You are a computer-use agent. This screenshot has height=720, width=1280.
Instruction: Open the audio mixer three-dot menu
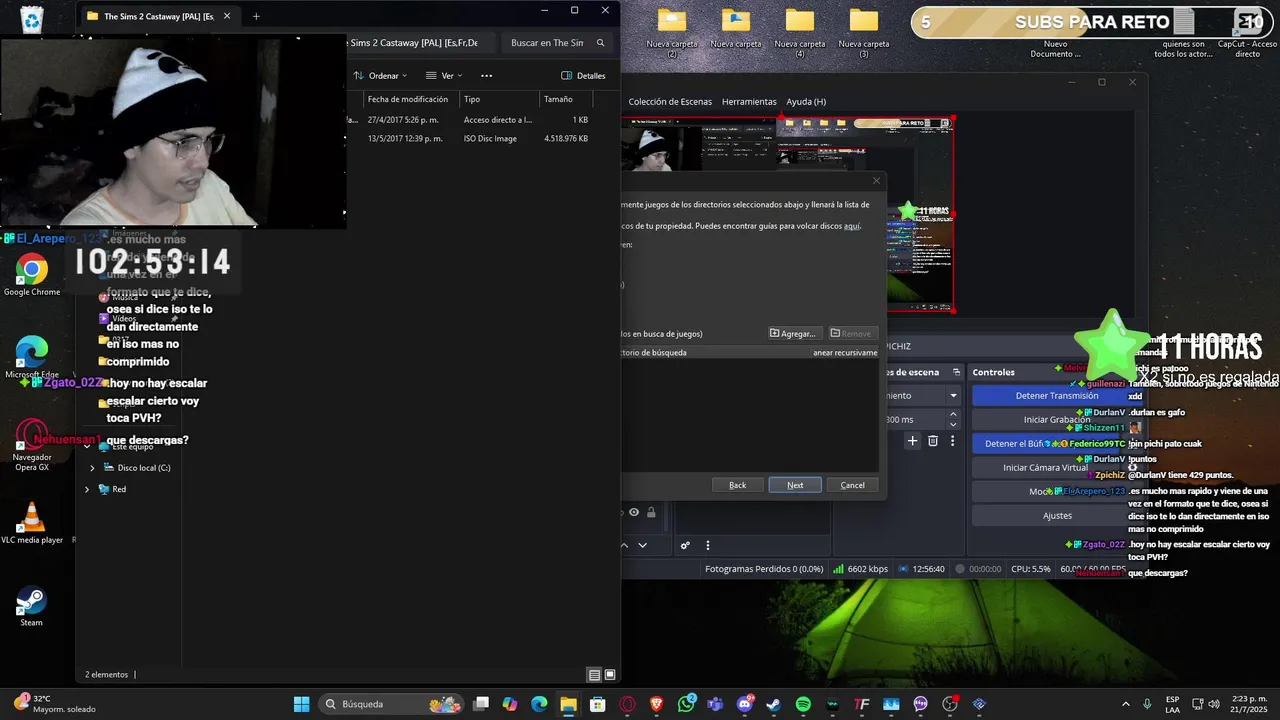[x=708, y=545]
